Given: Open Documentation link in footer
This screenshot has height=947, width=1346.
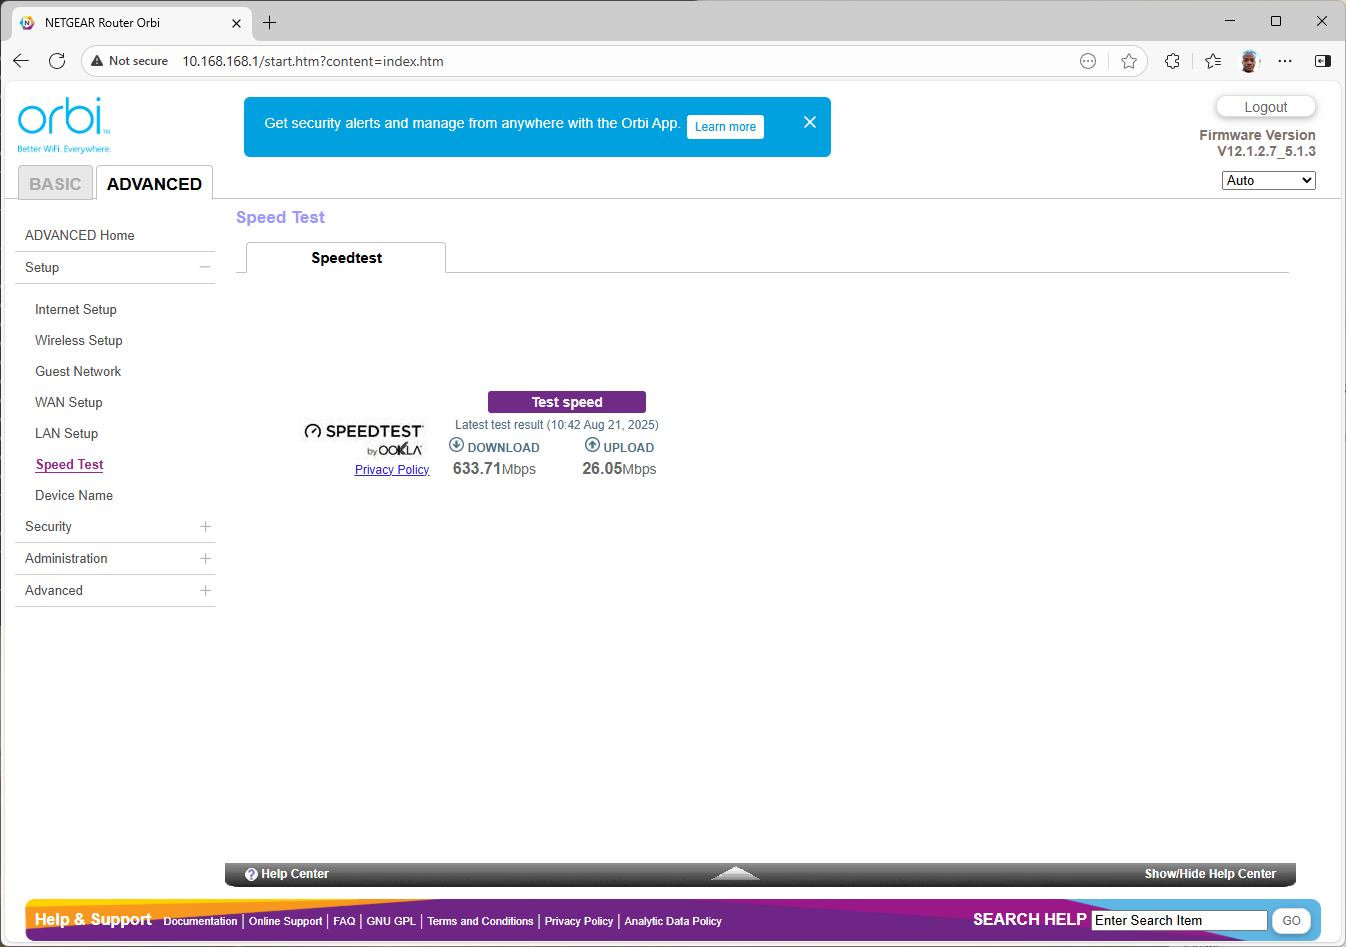Looking at the screenshot, I should coord(200,921).
